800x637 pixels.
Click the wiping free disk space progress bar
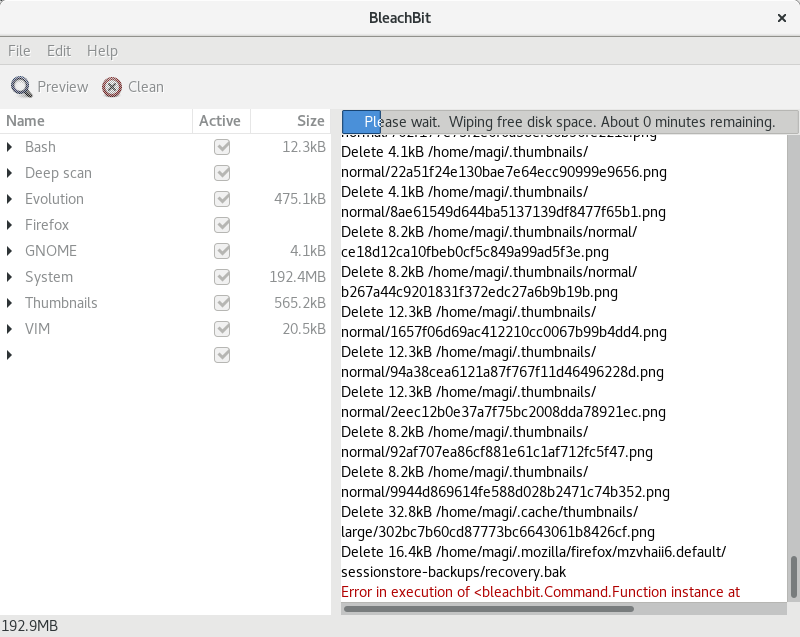click(570, 122)
